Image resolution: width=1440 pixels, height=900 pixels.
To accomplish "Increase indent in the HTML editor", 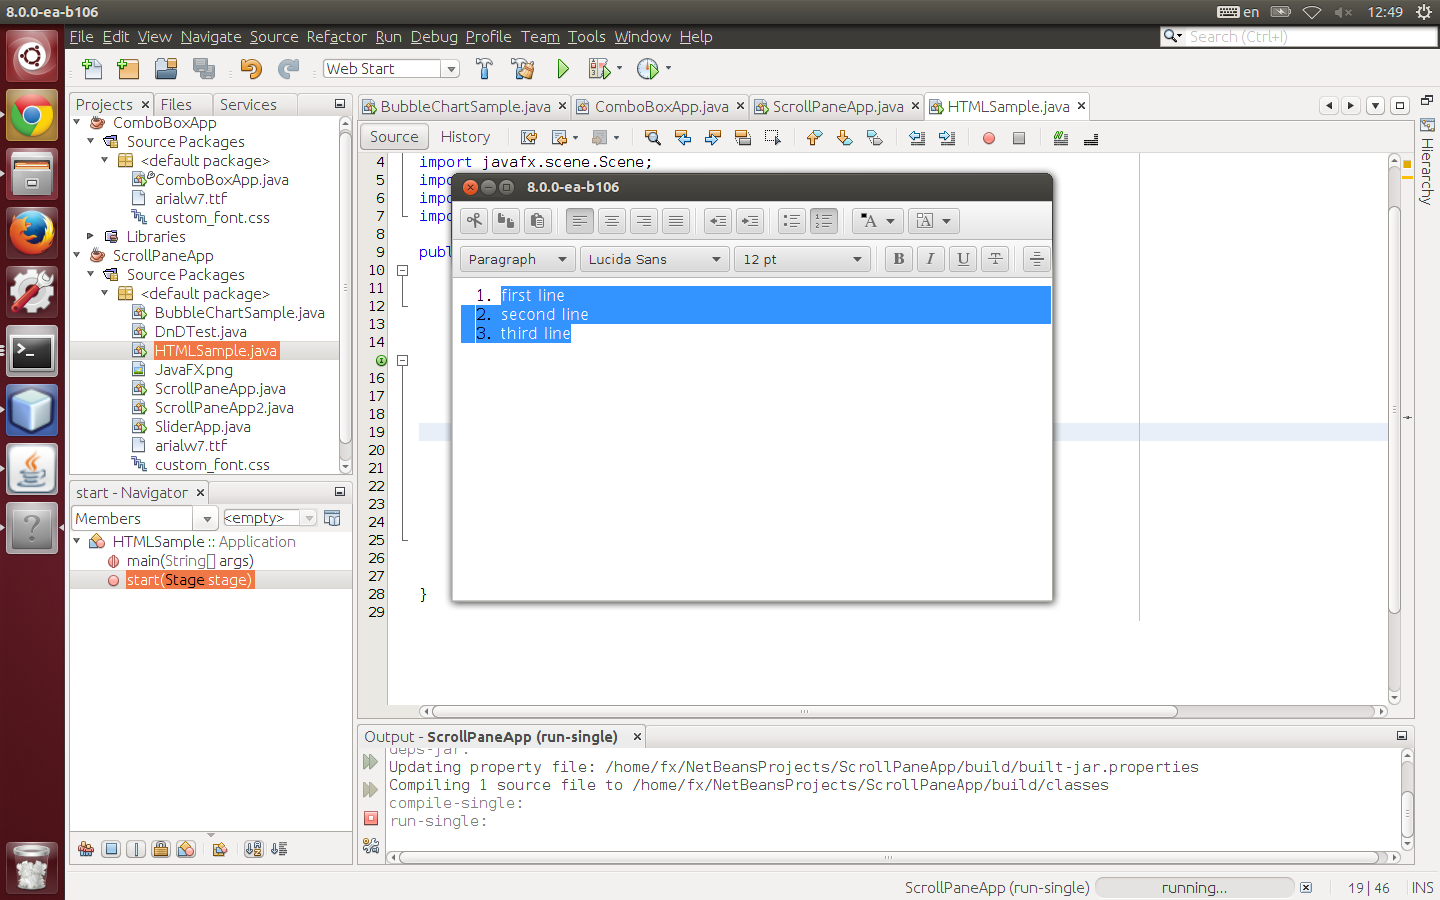I will click(750, 221).
